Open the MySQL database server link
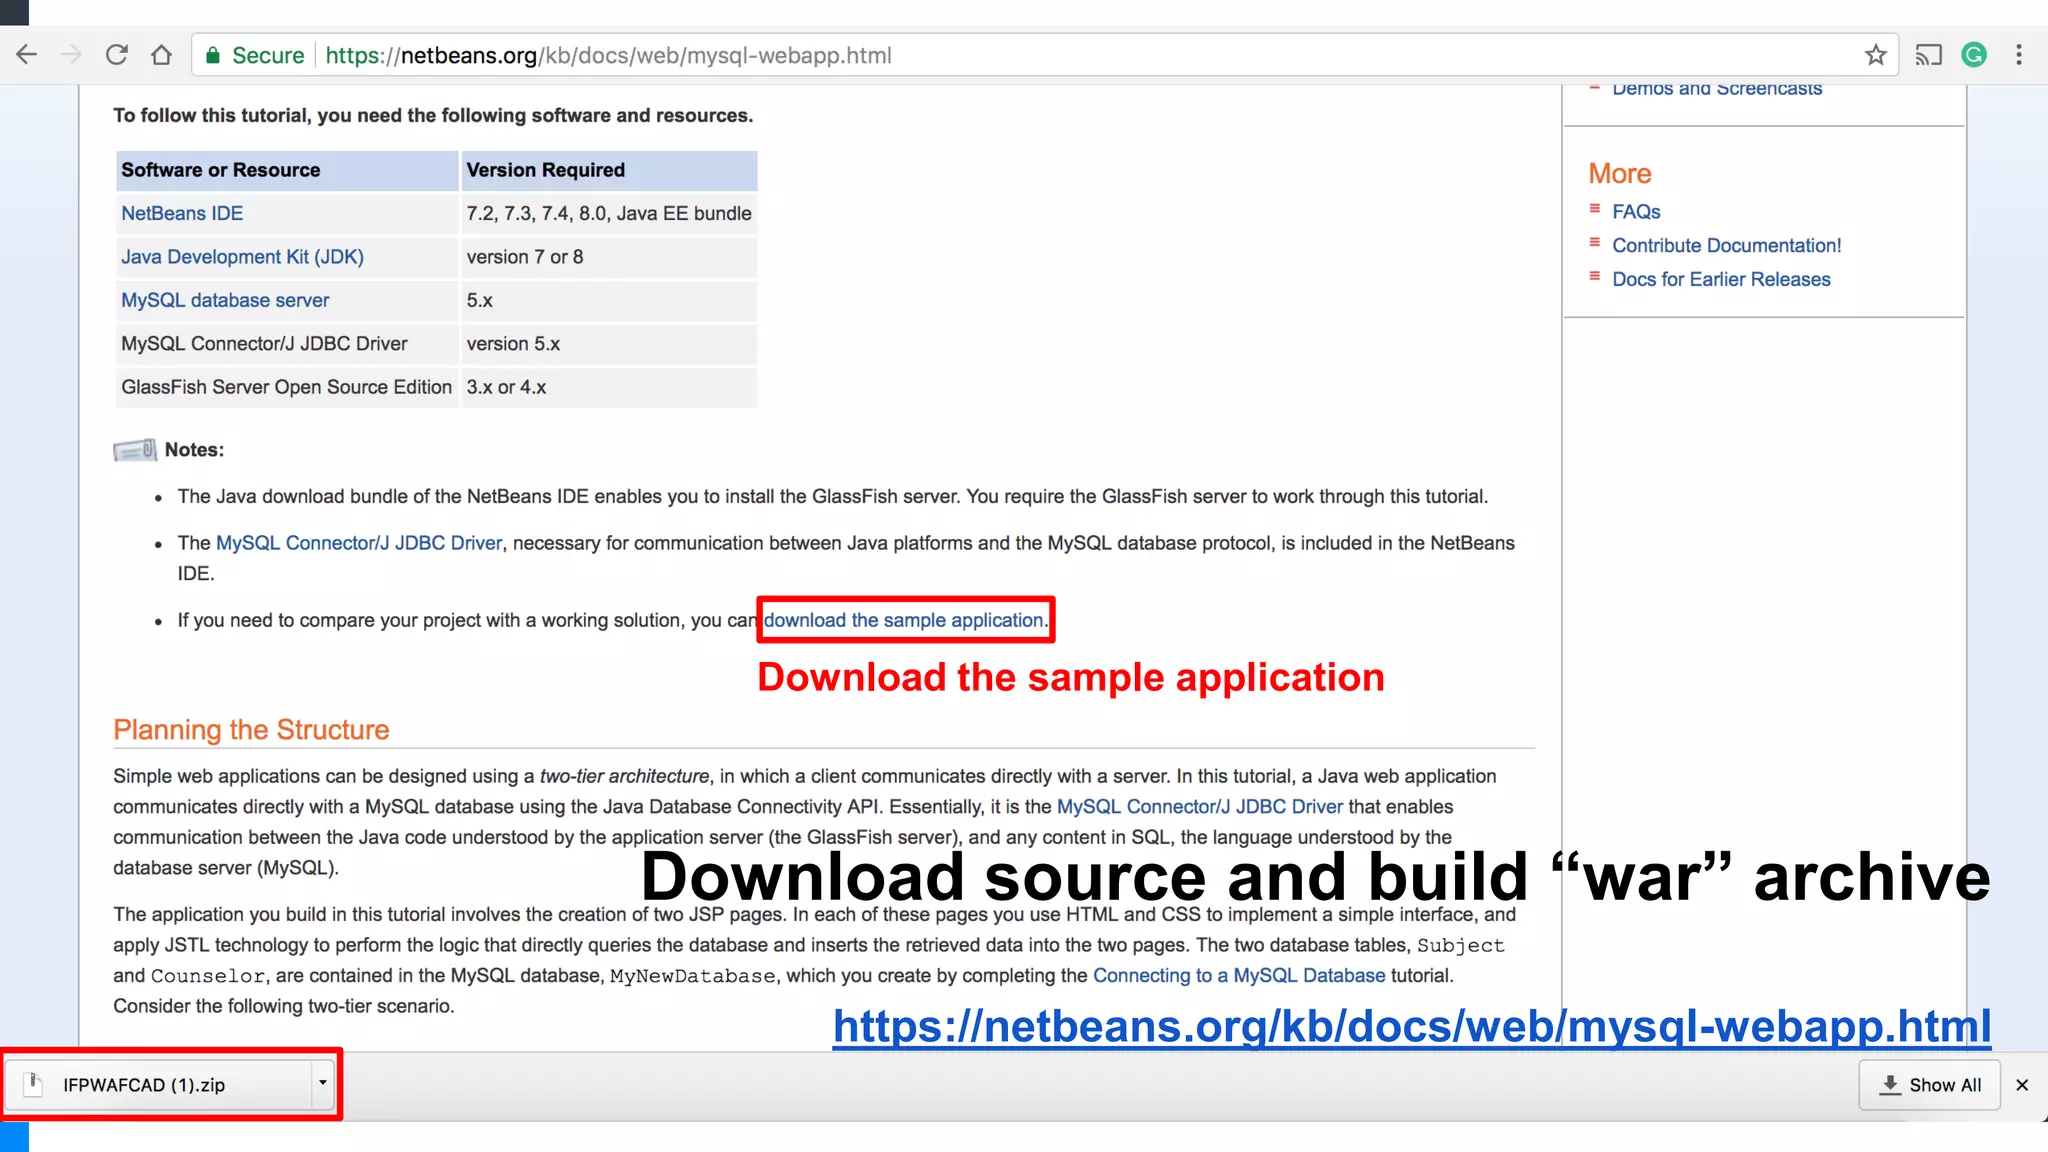 point(225,300)
